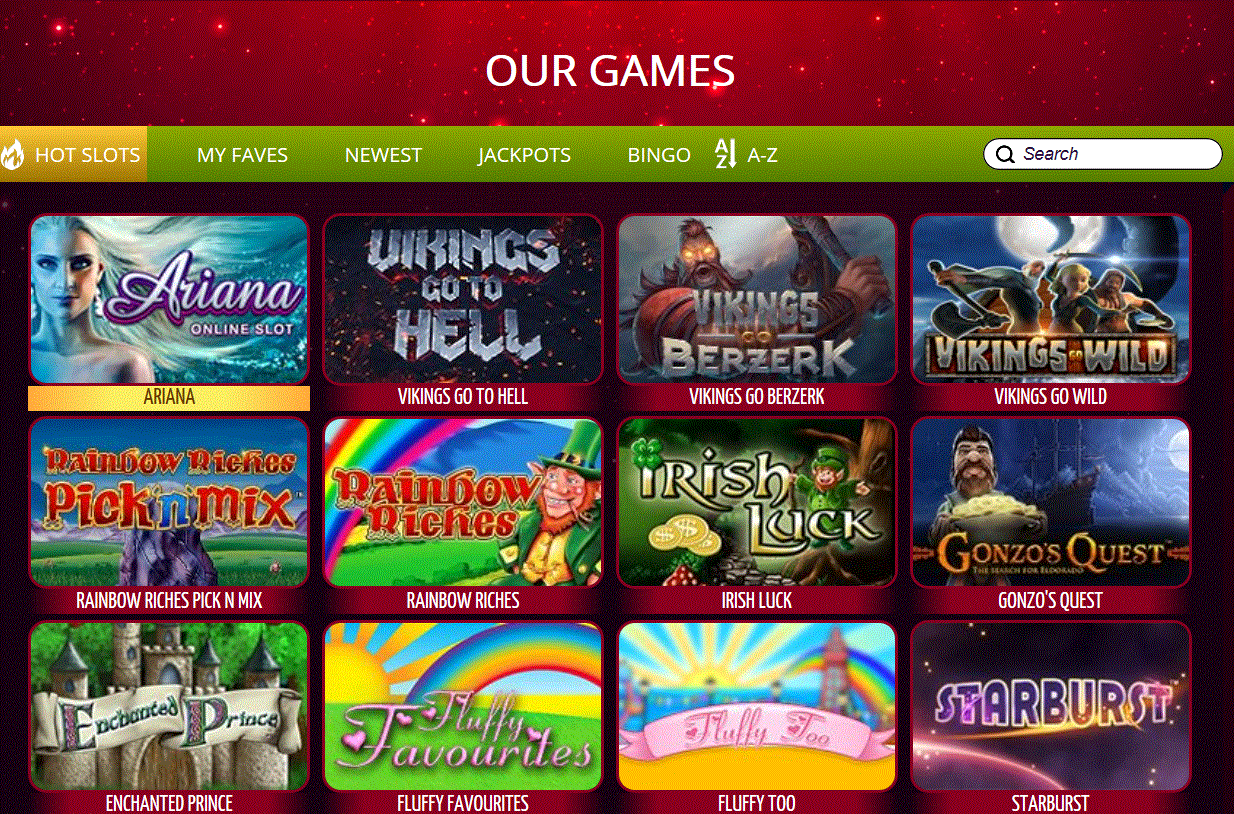1234x814 pixels.
Task: Switch to the My Faves tab
Action: [x=242, y=155]
